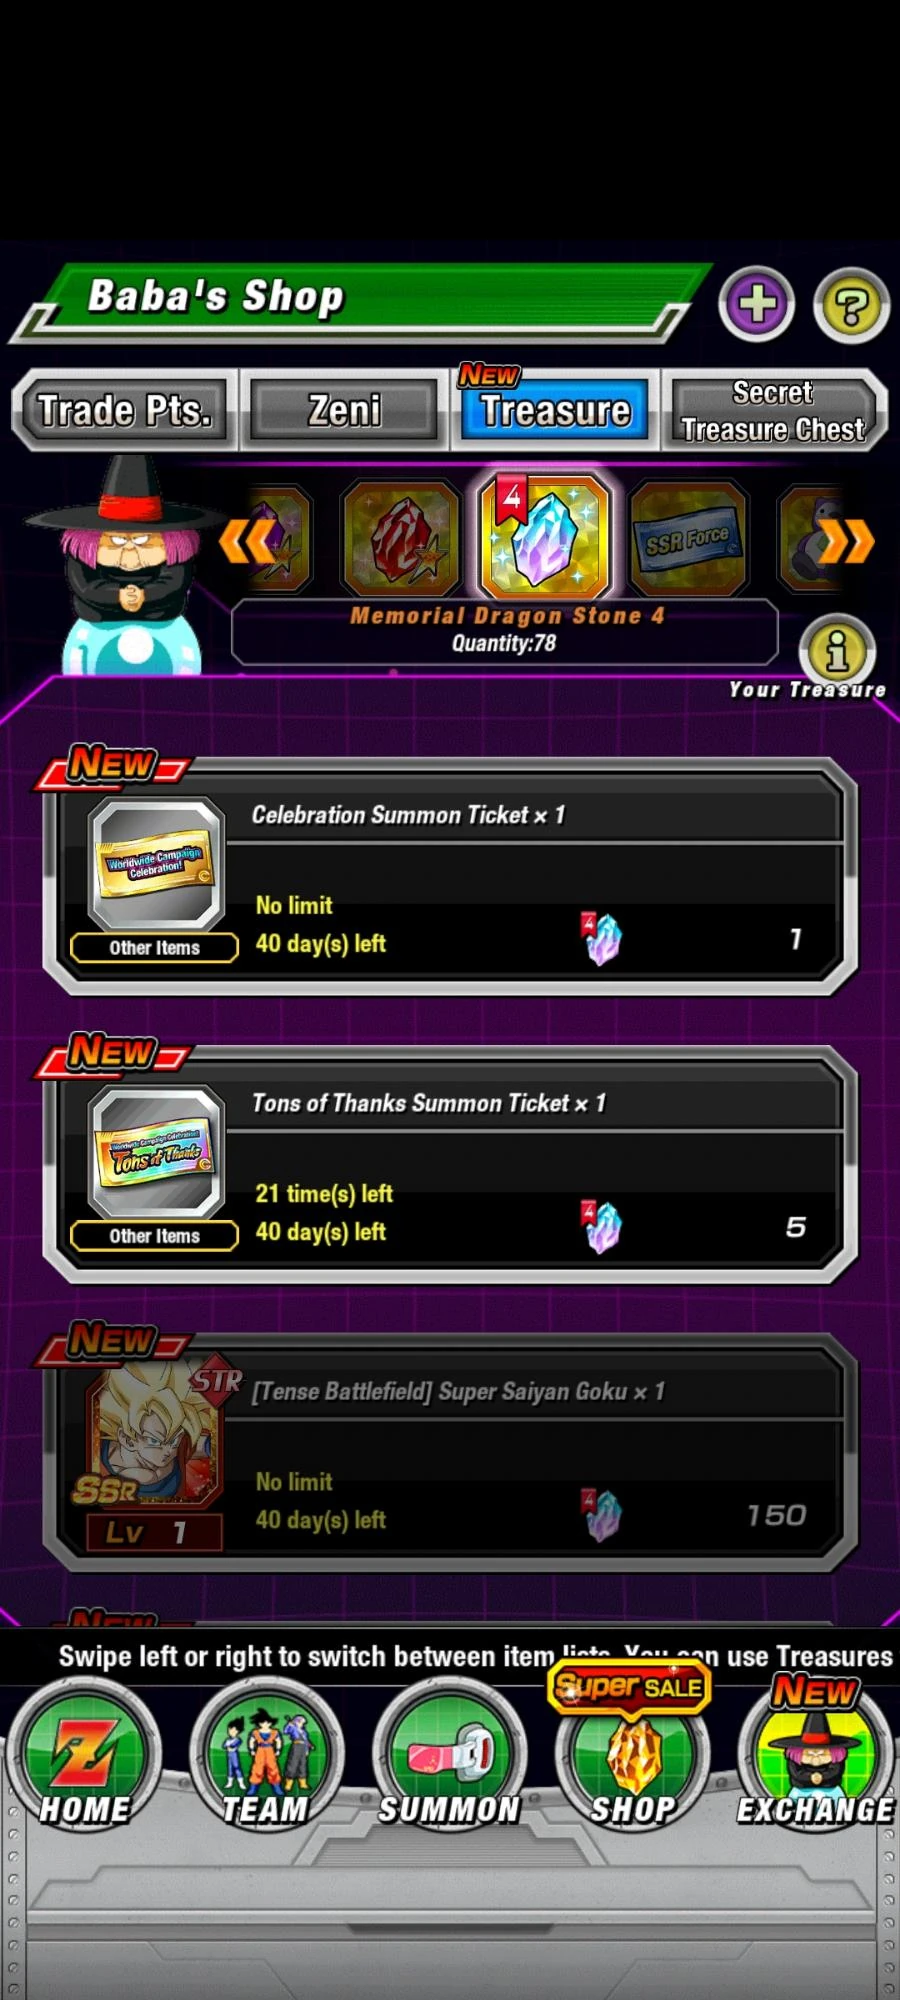Screen dimensions: 900x2000
Task: Open the Summon menu icon
Action: coord(449,1758)
